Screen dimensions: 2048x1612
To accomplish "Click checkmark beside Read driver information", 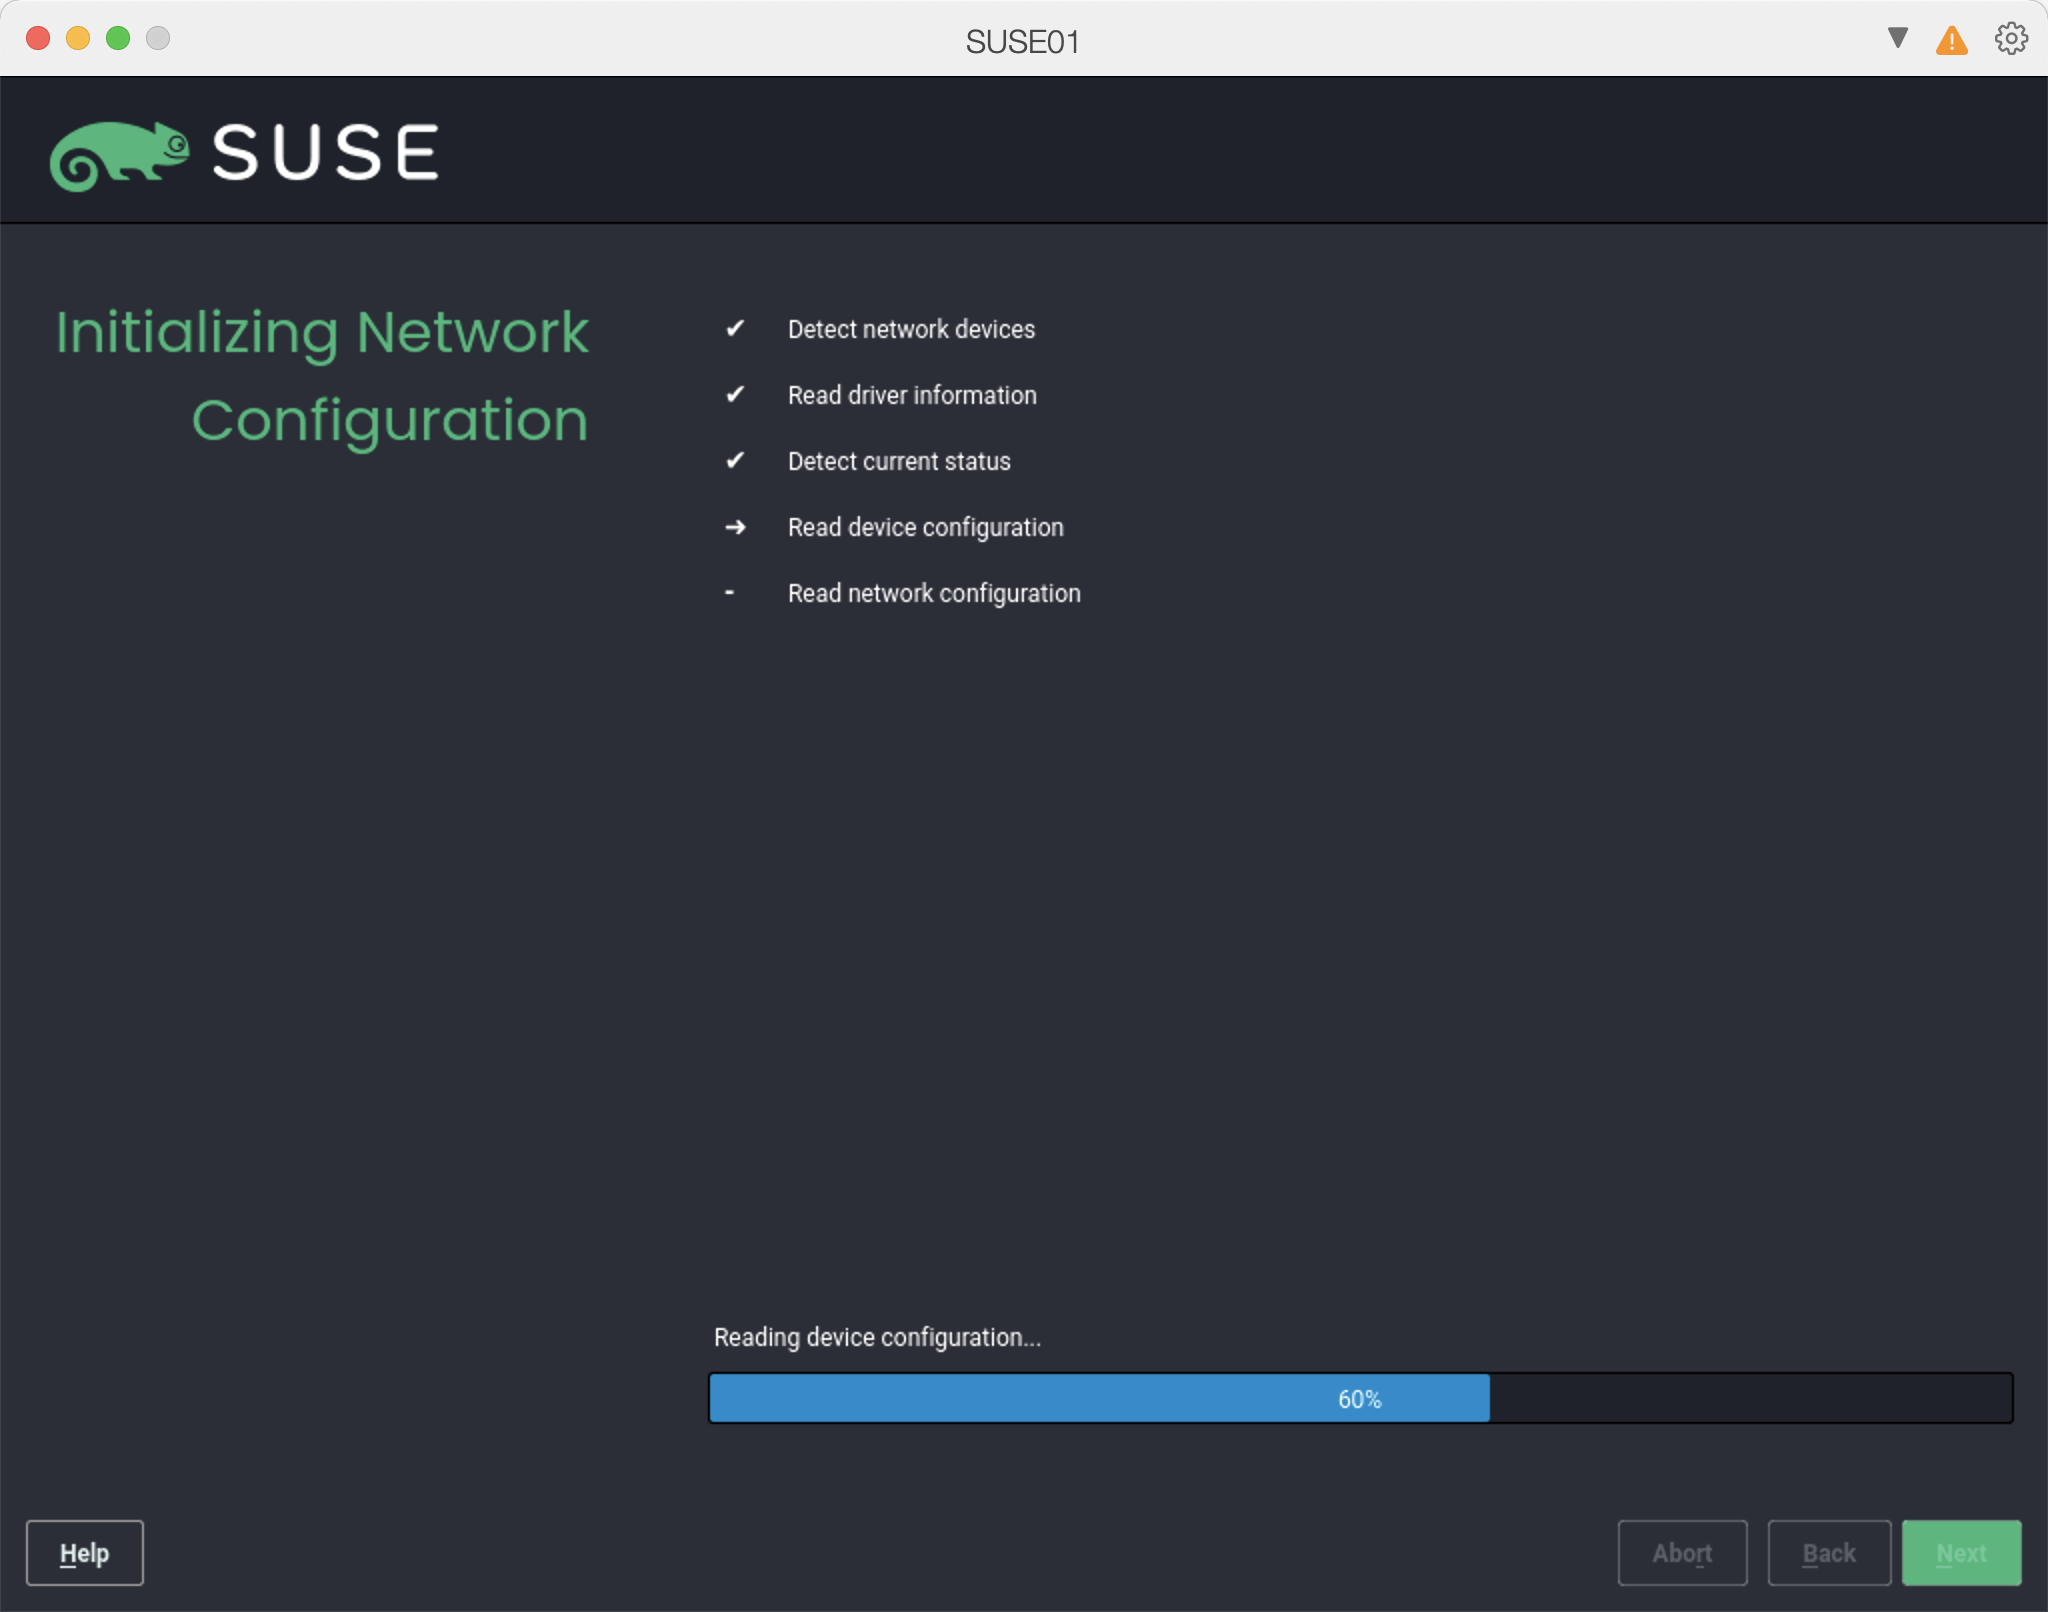I will pos(735,394).
